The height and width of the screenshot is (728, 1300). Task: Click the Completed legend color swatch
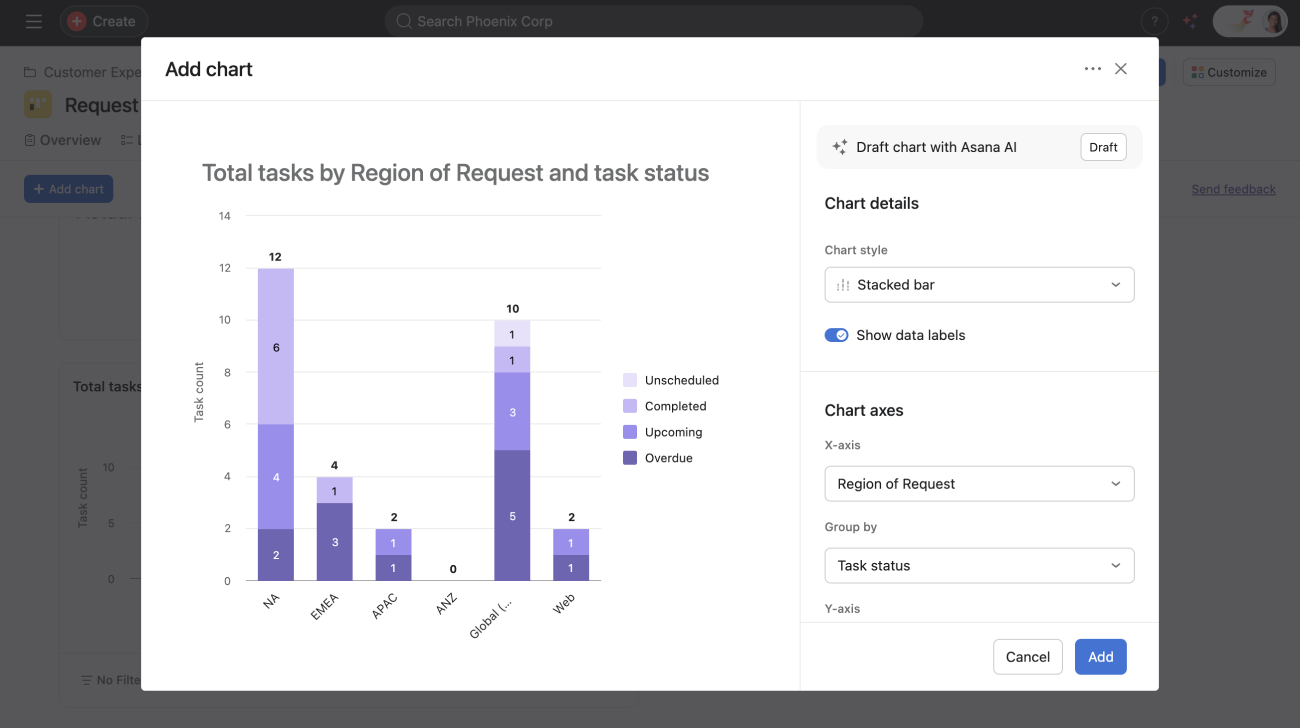(x=630, y=406)
